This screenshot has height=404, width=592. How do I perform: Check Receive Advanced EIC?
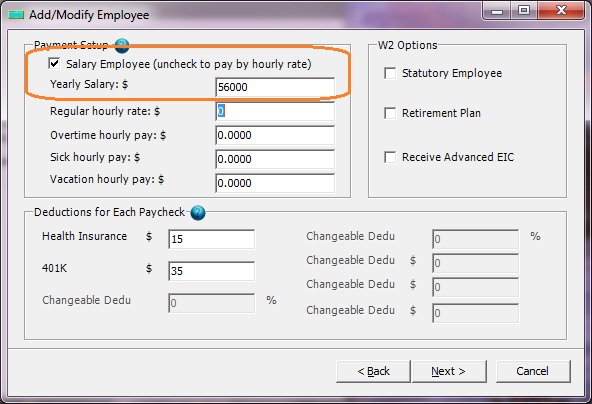[390, 157]
